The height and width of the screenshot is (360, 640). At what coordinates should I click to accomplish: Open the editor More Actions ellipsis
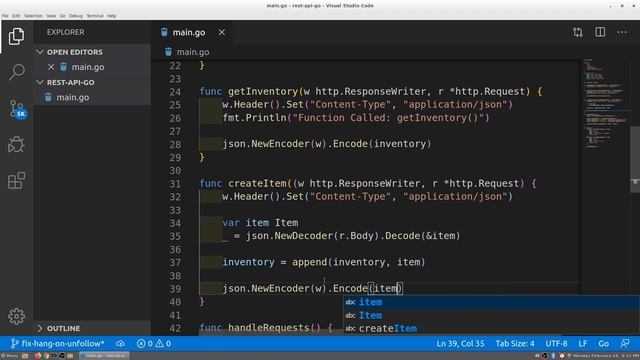coord(622,32)
